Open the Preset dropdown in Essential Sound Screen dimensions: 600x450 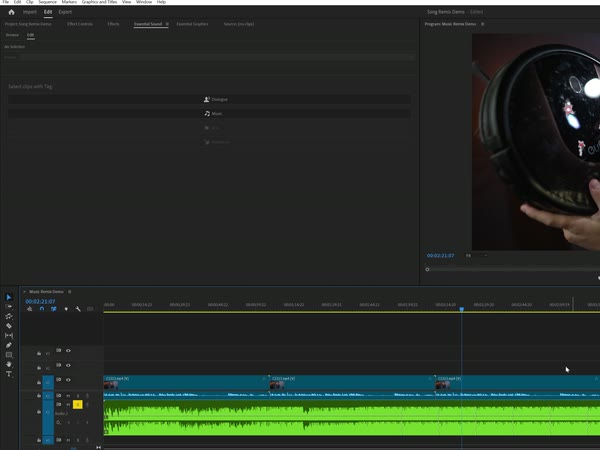[216, 57]
